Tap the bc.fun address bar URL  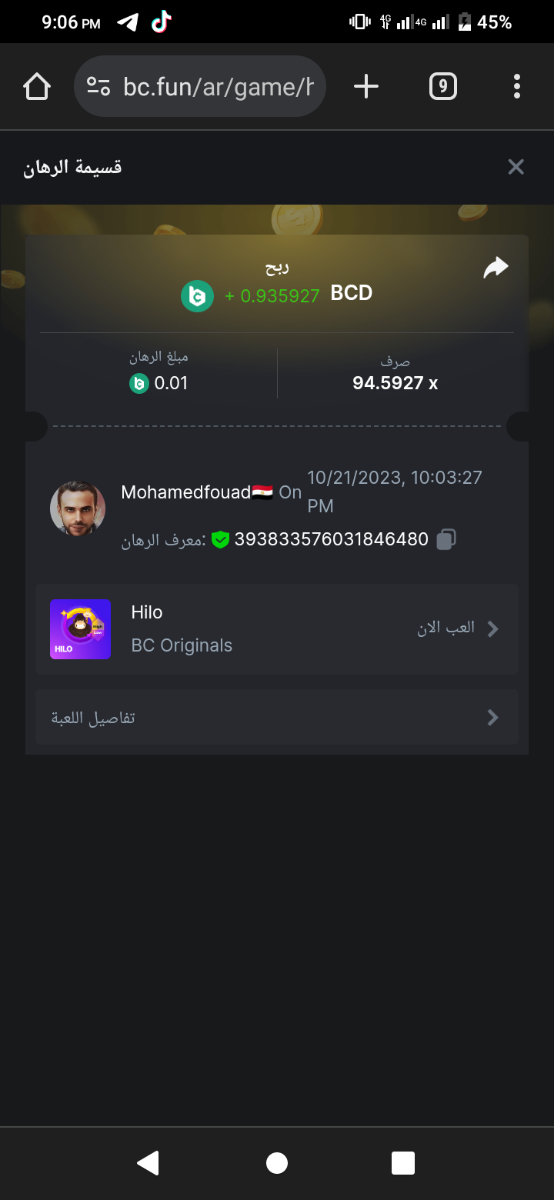click(218, 87)
